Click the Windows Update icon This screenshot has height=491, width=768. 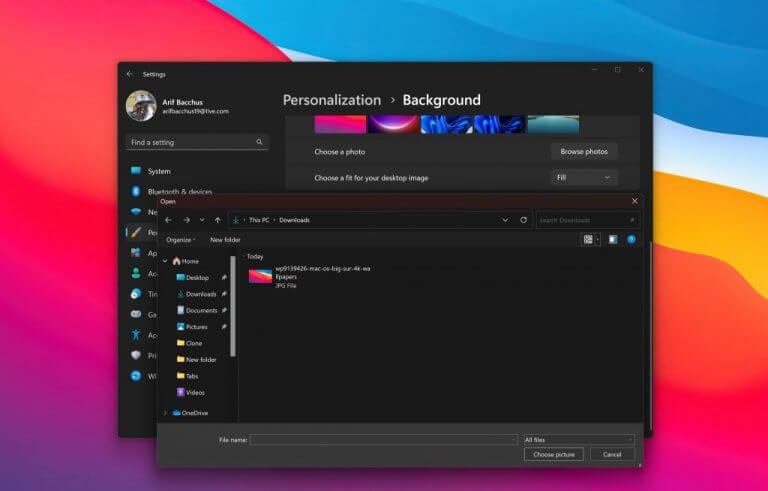point(136,376)
